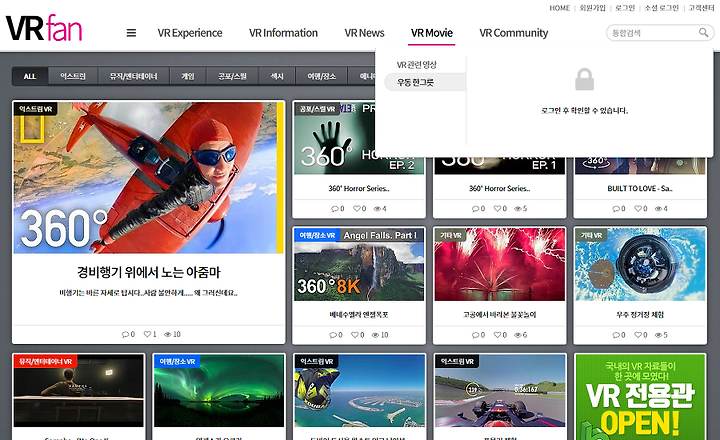720x440 pixels.
Task: Select the 뮤직/엔터테이너 category tab
Action: pos(134,76)
